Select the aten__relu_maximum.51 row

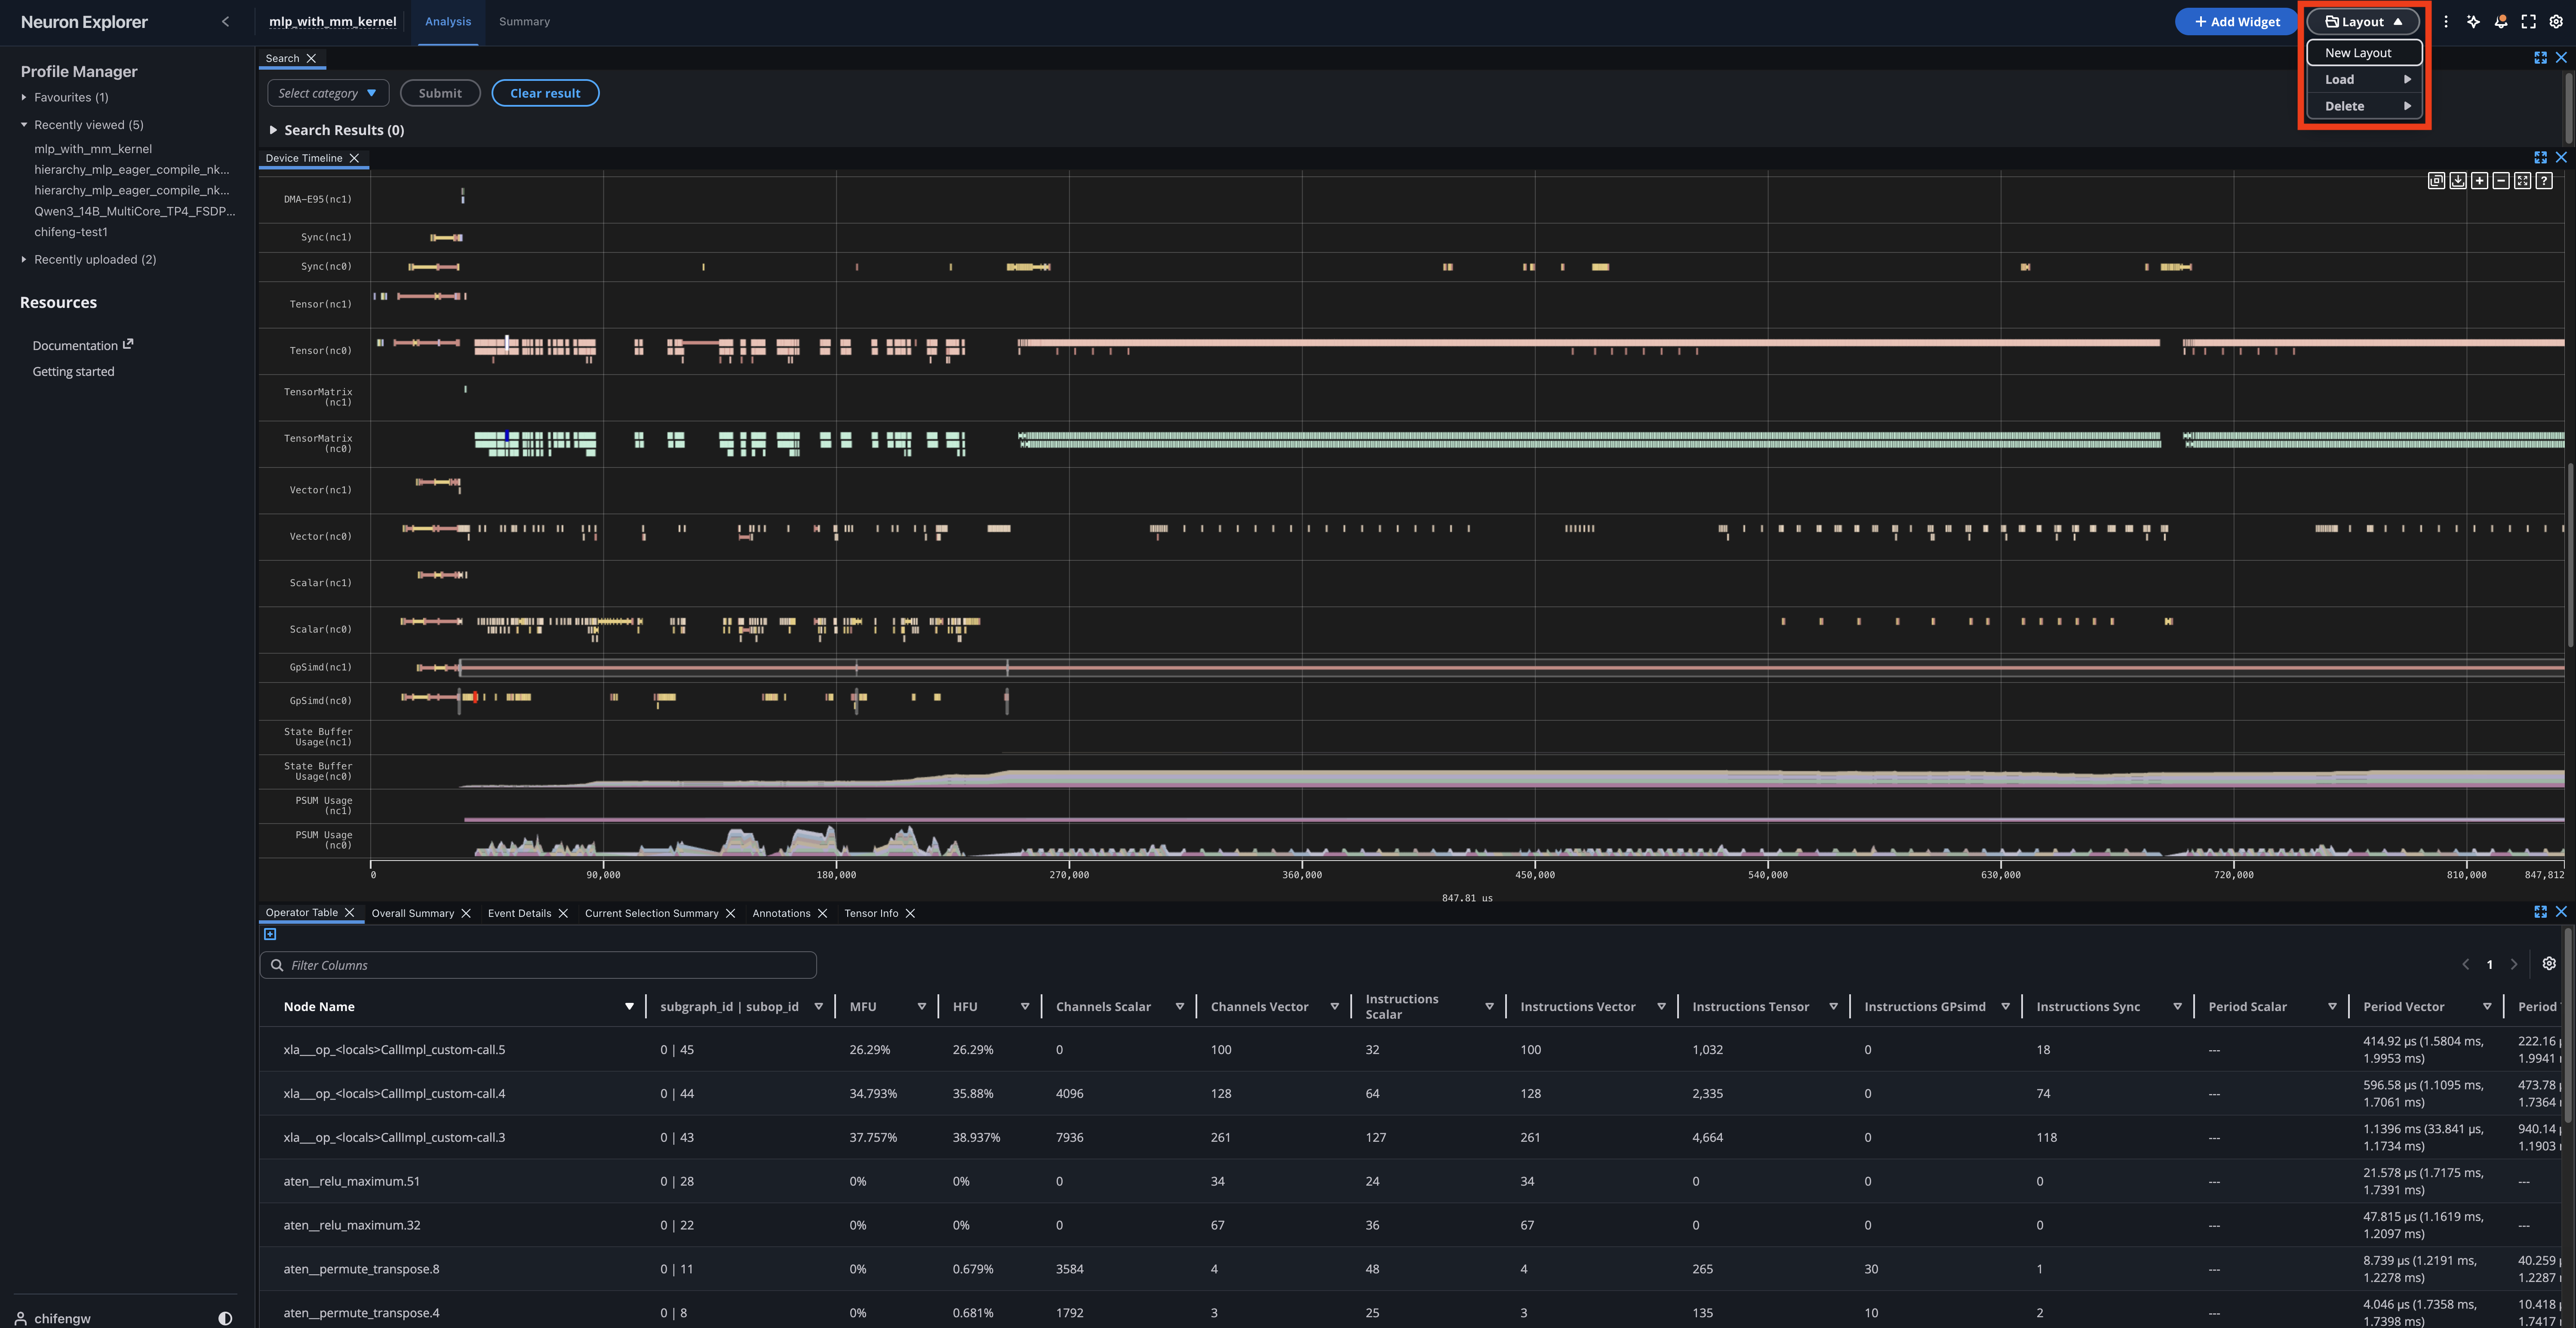click(x=1410, y=1181)
